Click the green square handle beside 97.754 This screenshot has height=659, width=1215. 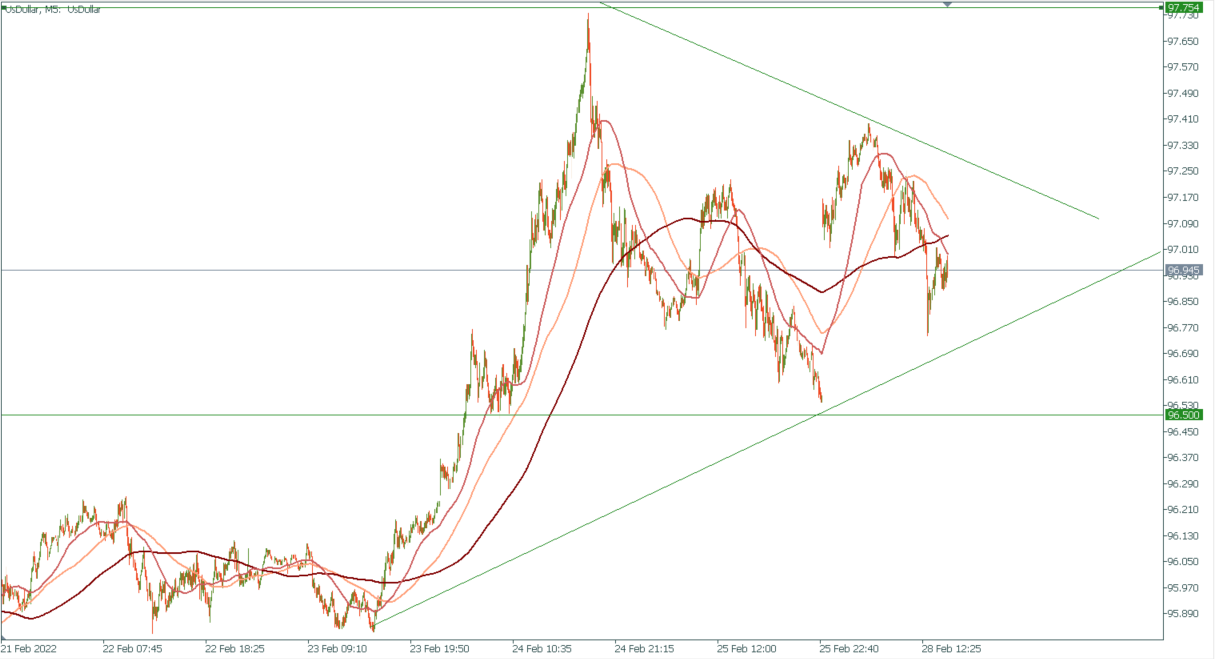1161,7
